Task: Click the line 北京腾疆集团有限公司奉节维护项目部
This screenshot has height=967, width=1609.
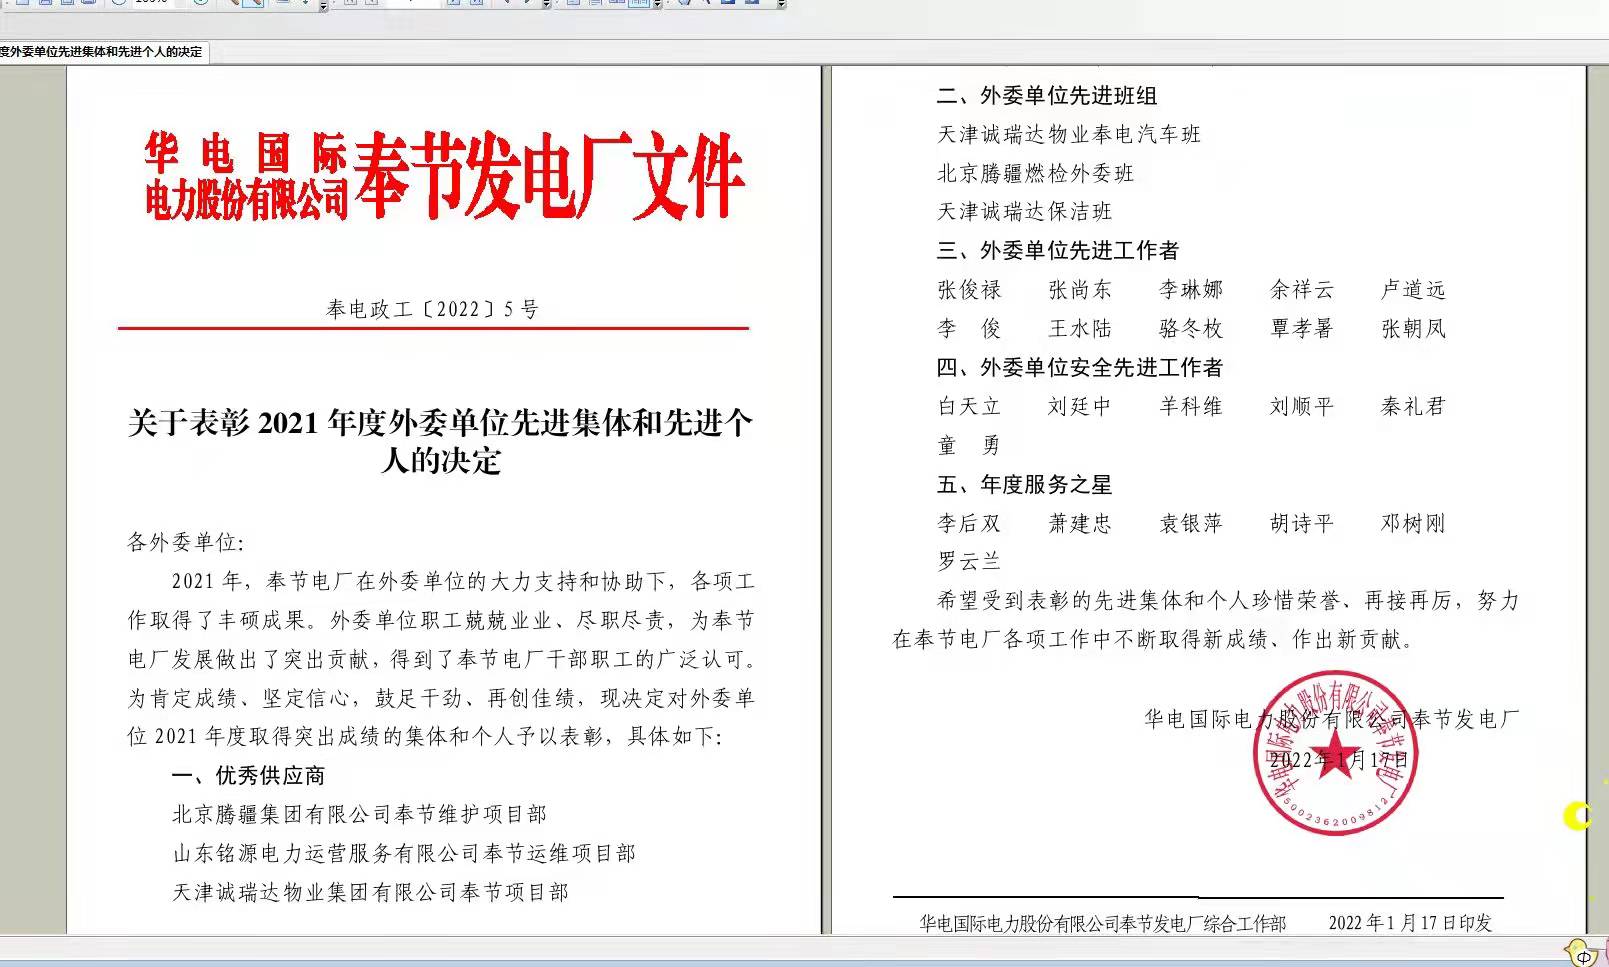Action: (x=360, y=814)
